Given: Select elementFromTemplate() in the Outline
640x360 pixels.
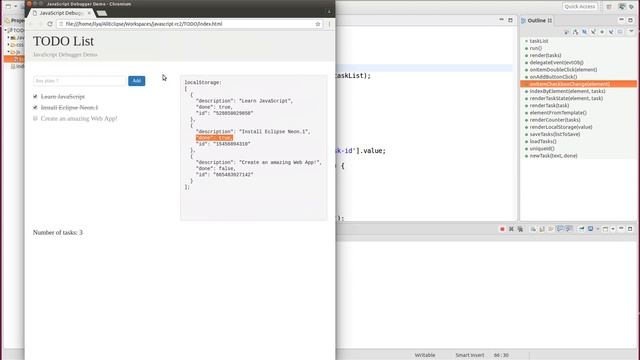Looking at the screenshot, I should coord(558,113).
